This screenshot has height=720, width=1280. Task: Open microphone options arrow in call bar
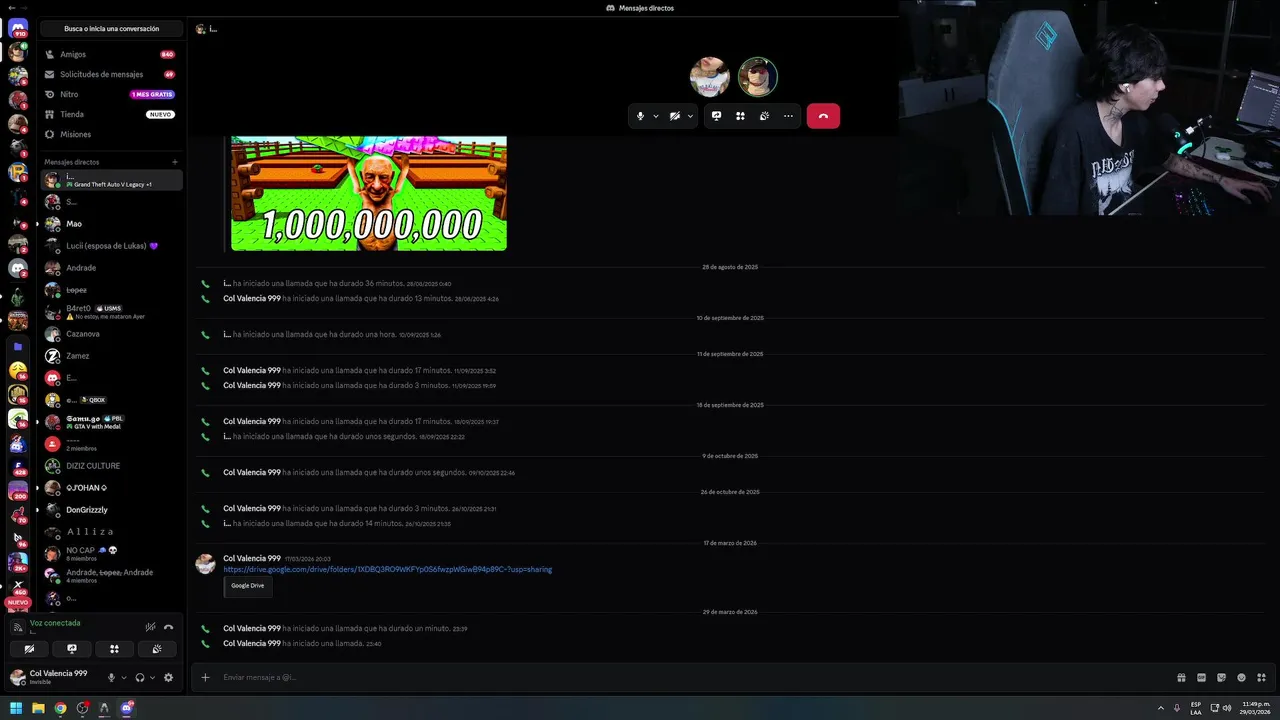coord(656,116)
